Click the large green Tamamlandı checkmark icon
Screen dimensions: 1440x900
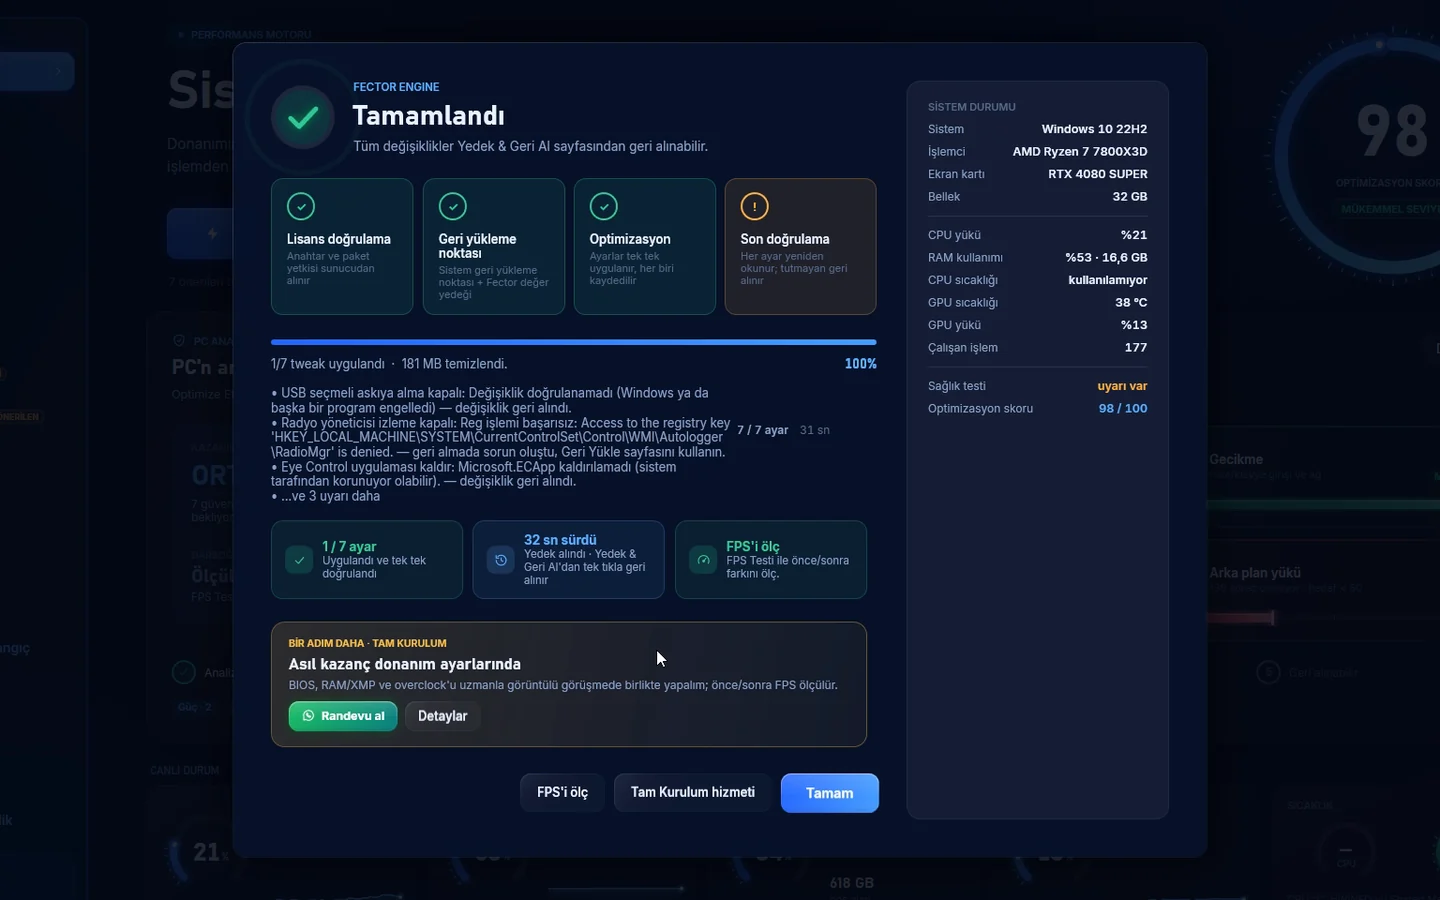click(303, 118)
